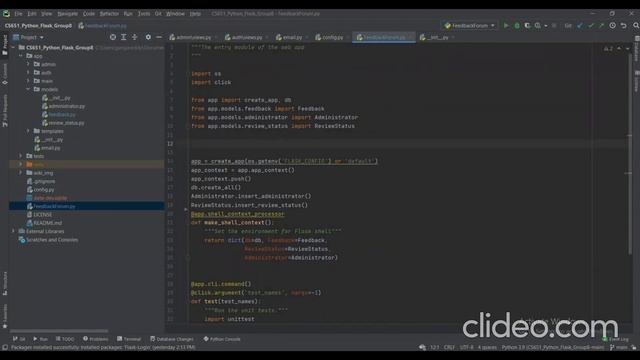The image size is (640, 360).
Task: Click the tool windows toggle at bottom-left corner
Action: (4, 348)
